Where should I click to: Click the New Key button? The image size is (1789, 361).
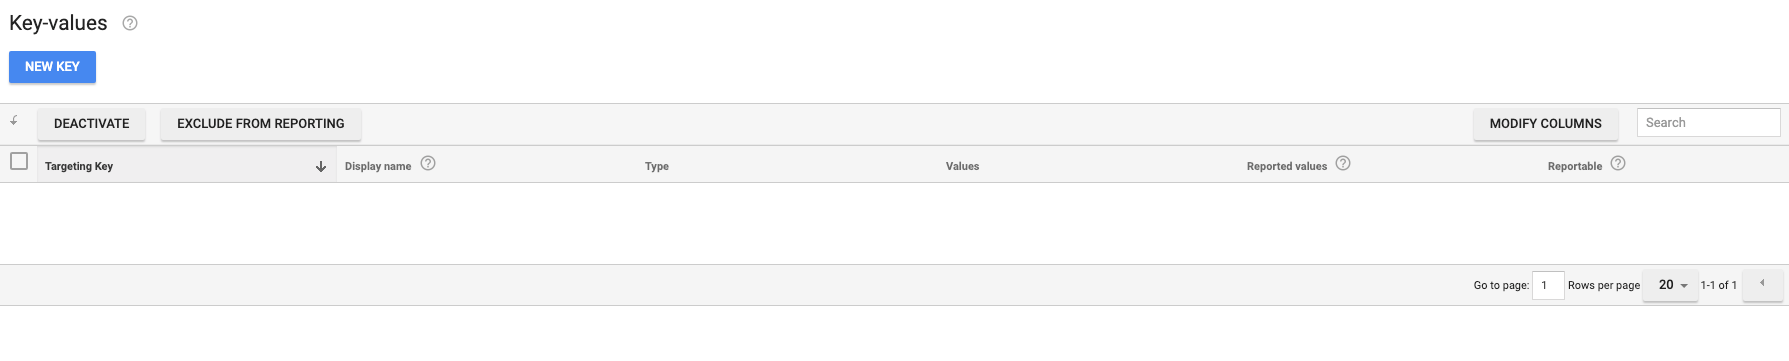coord(52,67)
